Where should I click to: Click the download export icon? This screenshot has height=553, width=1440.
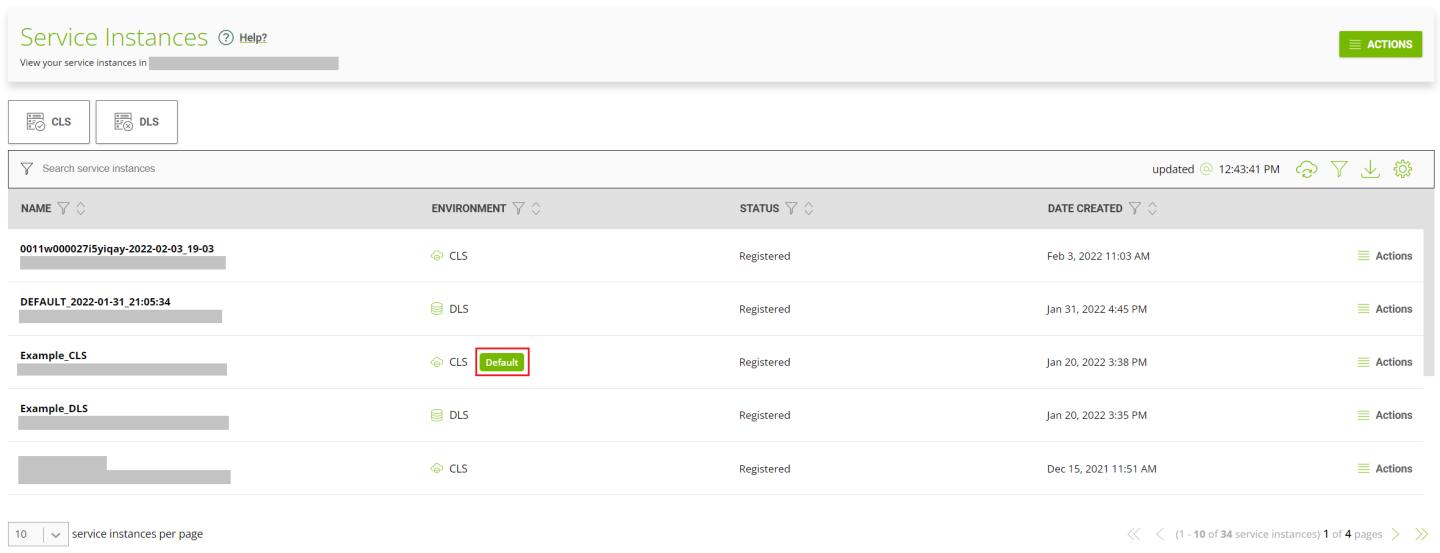(1370, 169)
